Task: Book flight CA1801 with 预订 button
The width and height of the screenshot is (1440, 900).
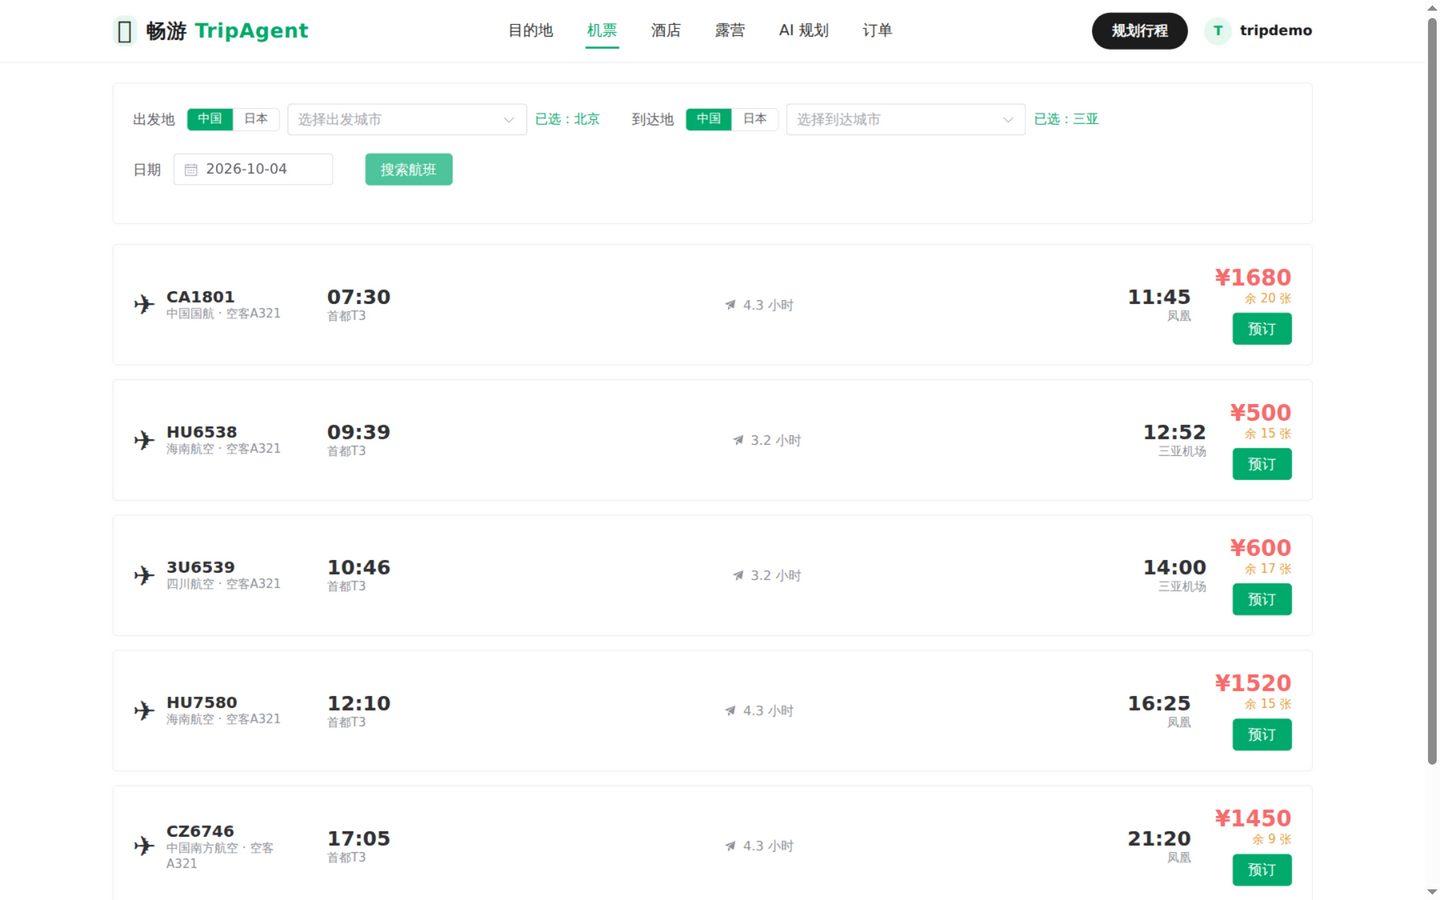Action: pos(1262,329)
